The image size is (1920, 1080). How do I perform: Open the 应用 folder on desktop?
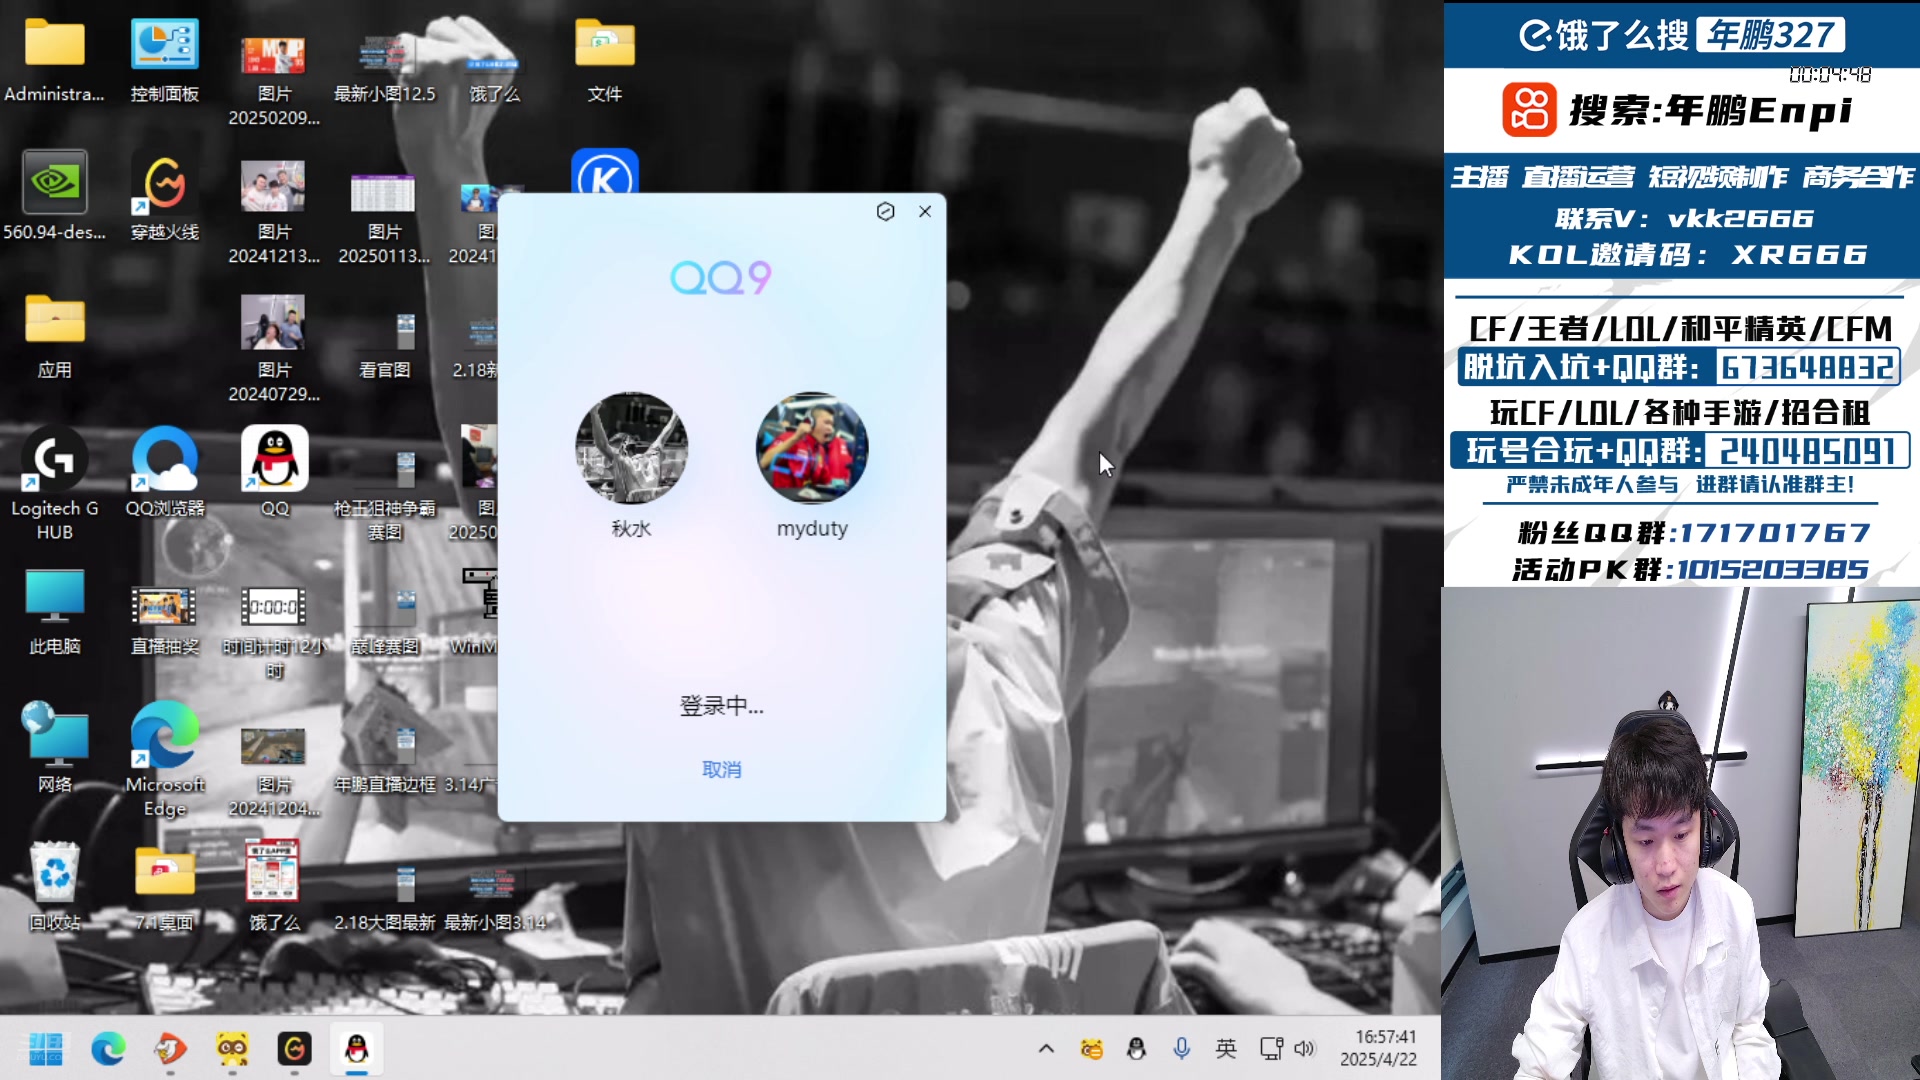(54, 336)
